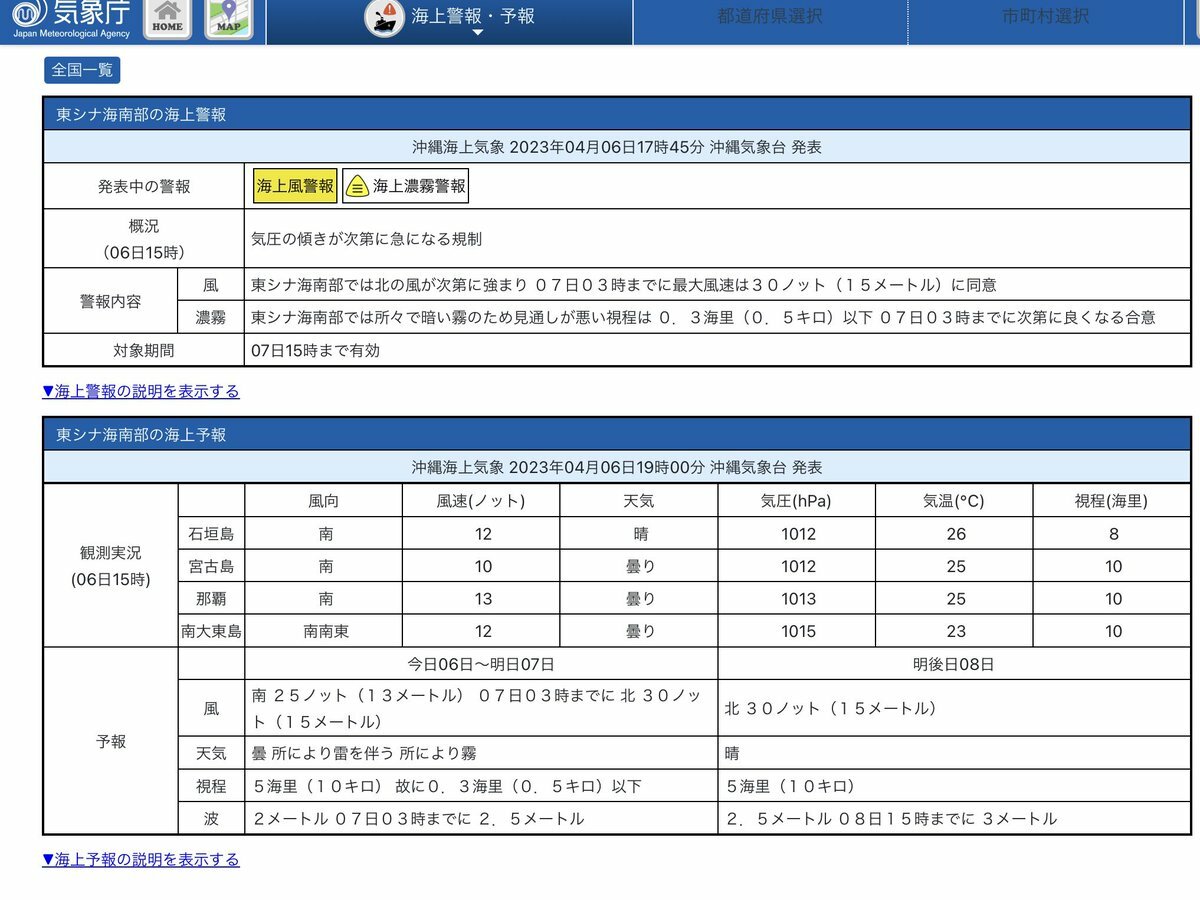Click the 東シナ海南部の海上予報 section header
Viewport: 1200px width, 900px height.
point(141,434)
